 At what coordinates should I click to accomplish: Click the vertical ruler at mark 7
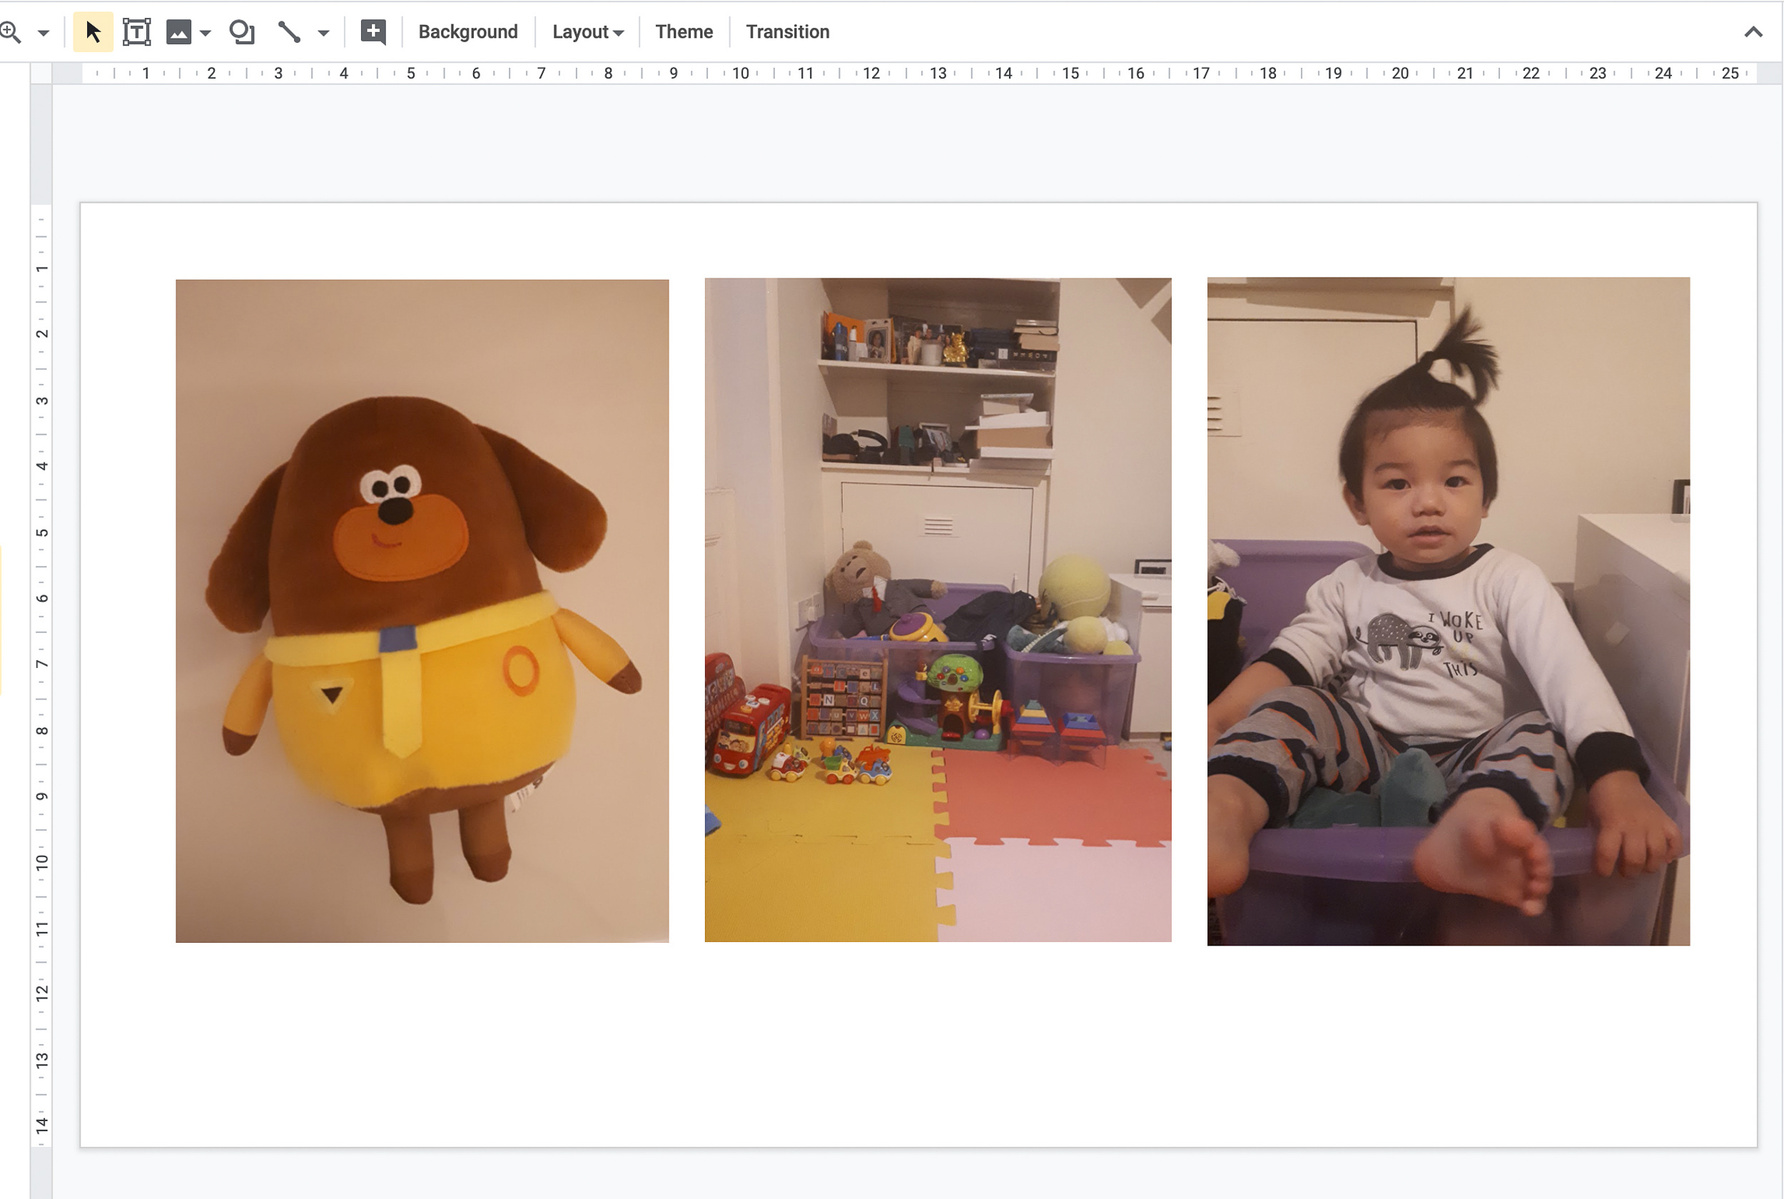click(42, 664)
